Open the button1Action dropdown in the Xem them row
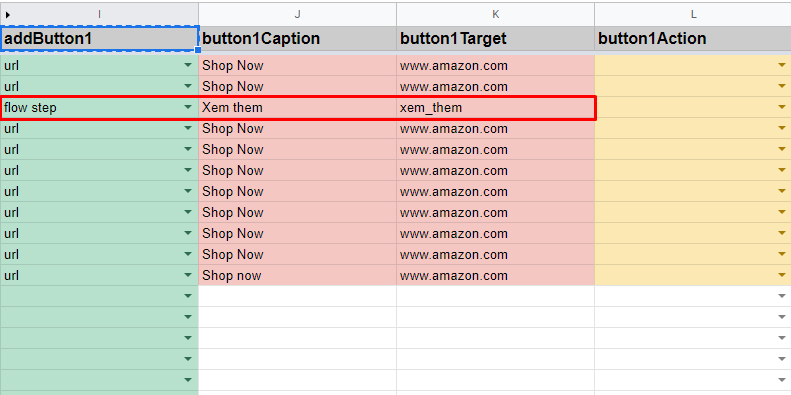The image size is (791, 395). (x=782, y=107)
